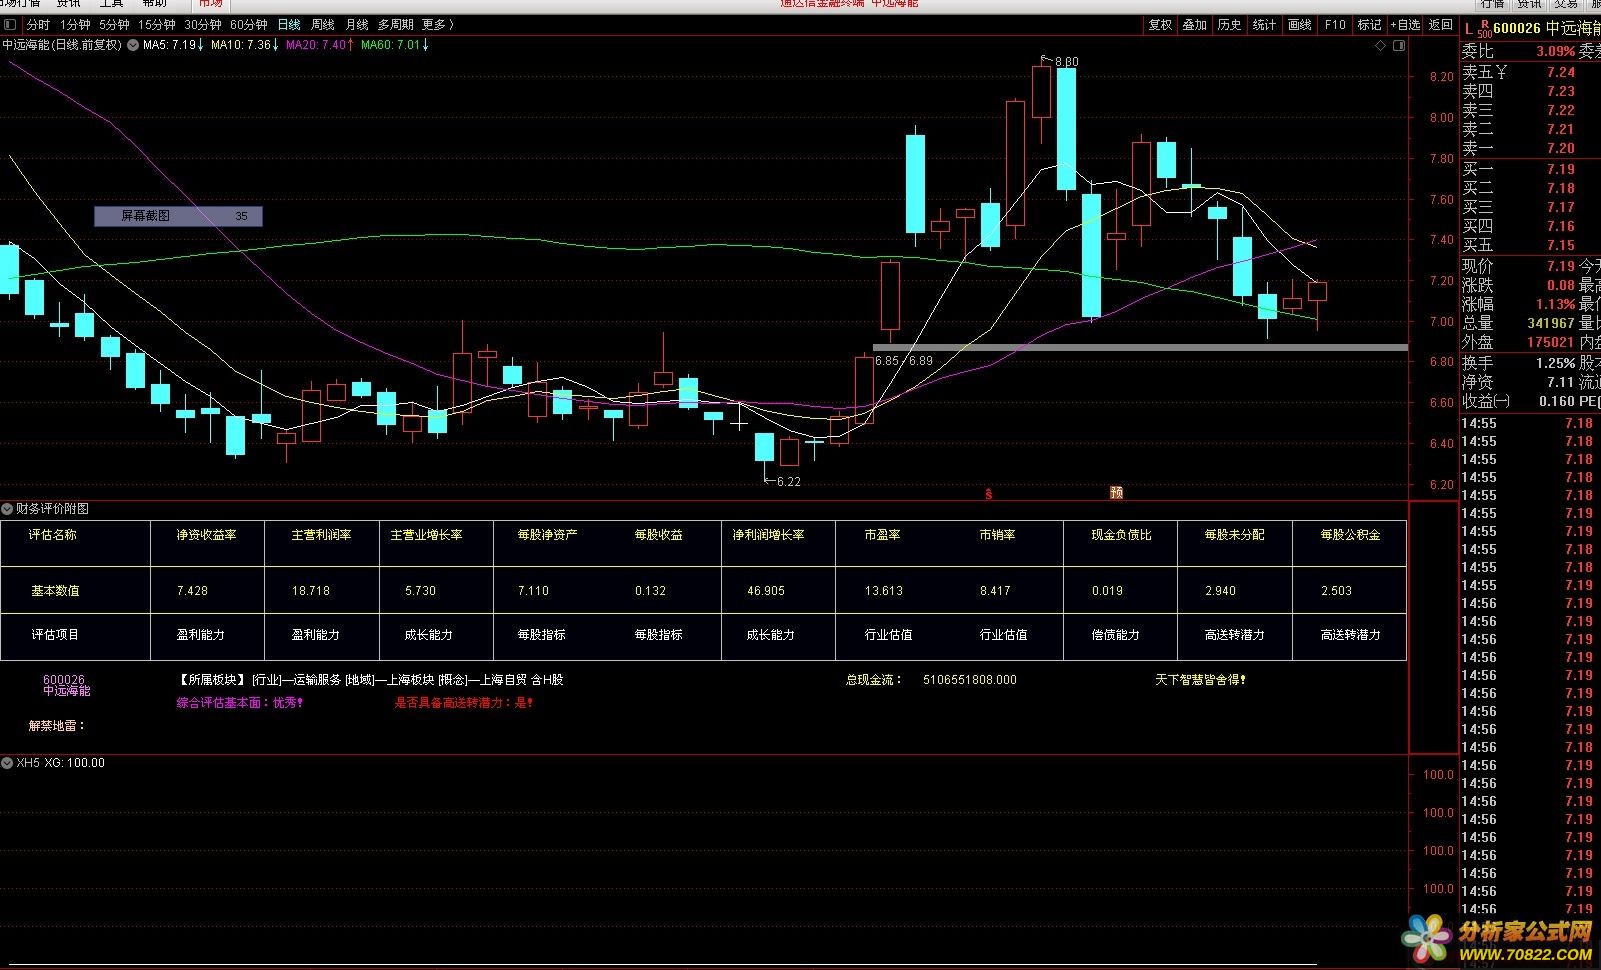The image size is (1601, 970).
Task: Open F10 company info
Action: [x=1335, y=25]
